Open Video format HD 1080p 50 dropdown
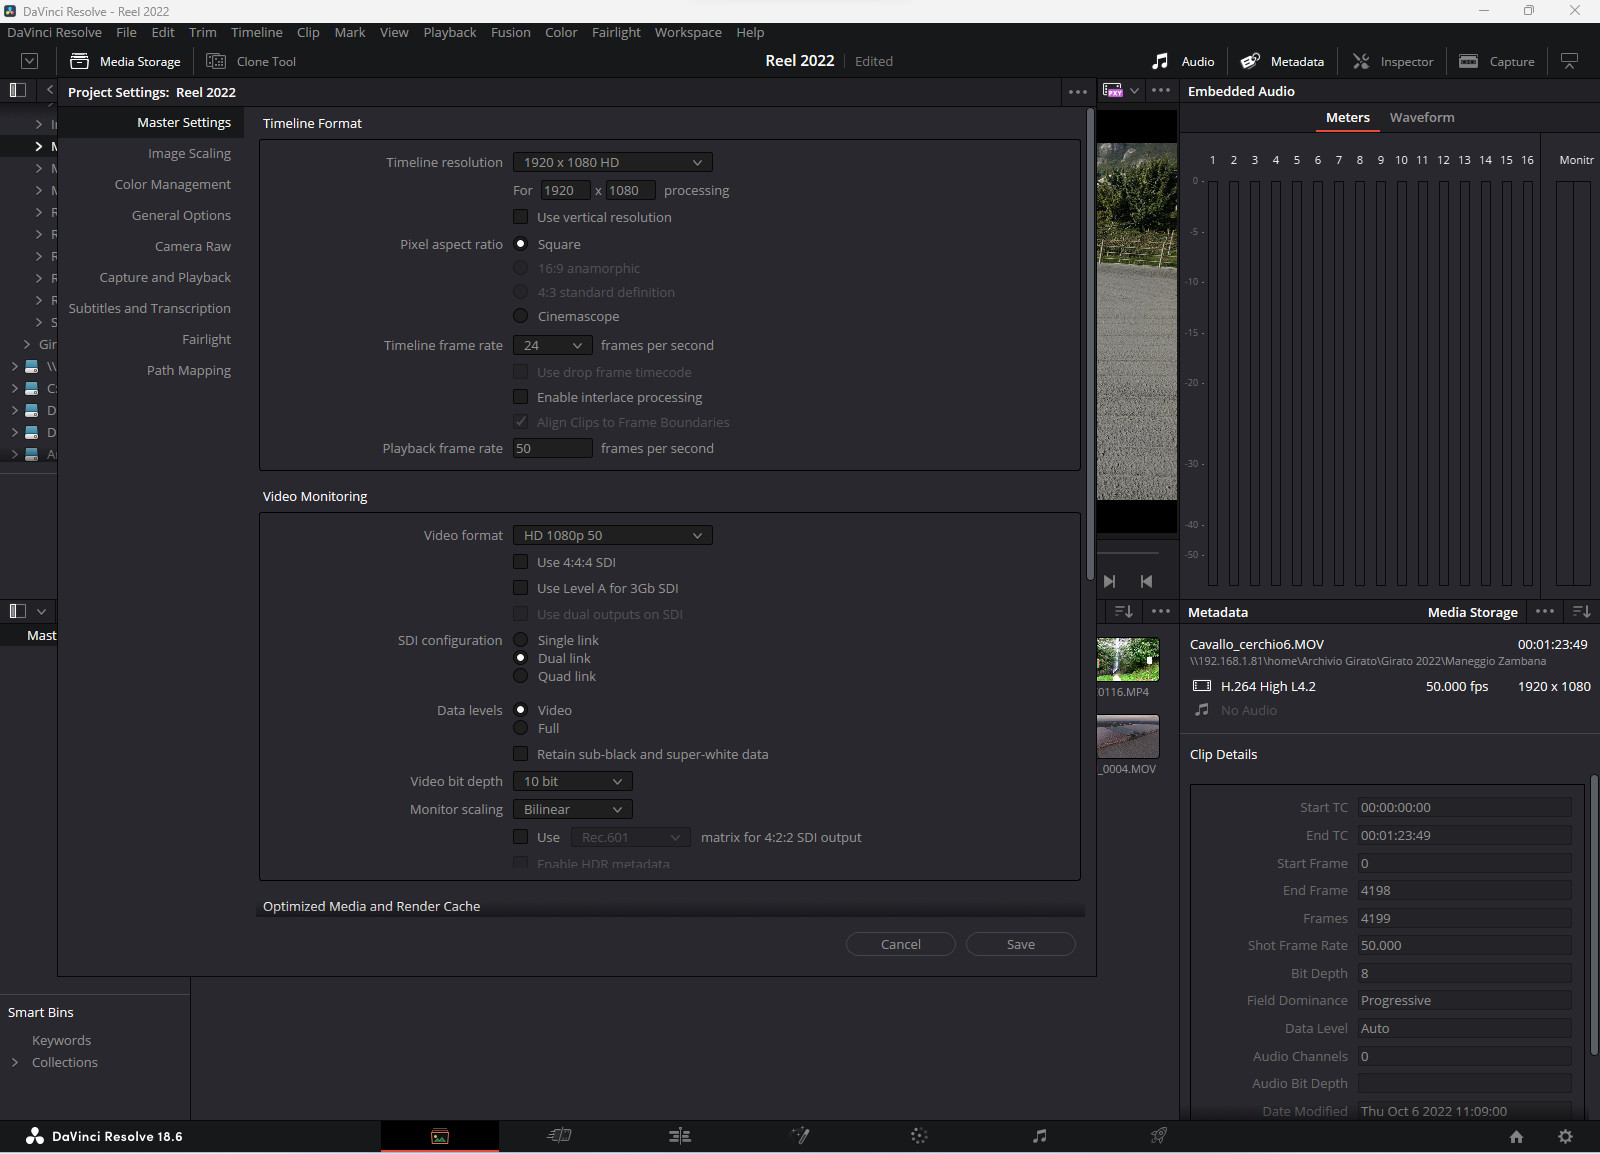Viewport: 1600px width, 1154px height. click(x=612, y=535)
